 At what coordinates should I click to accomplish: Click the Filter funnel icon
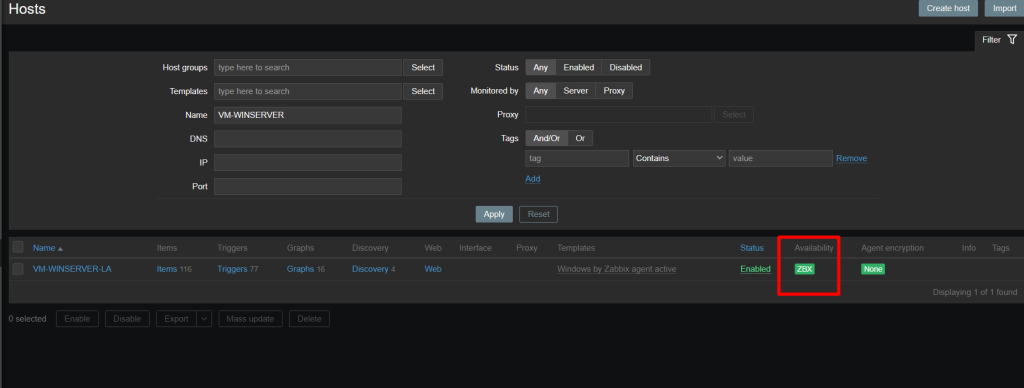pos(1012,40)
